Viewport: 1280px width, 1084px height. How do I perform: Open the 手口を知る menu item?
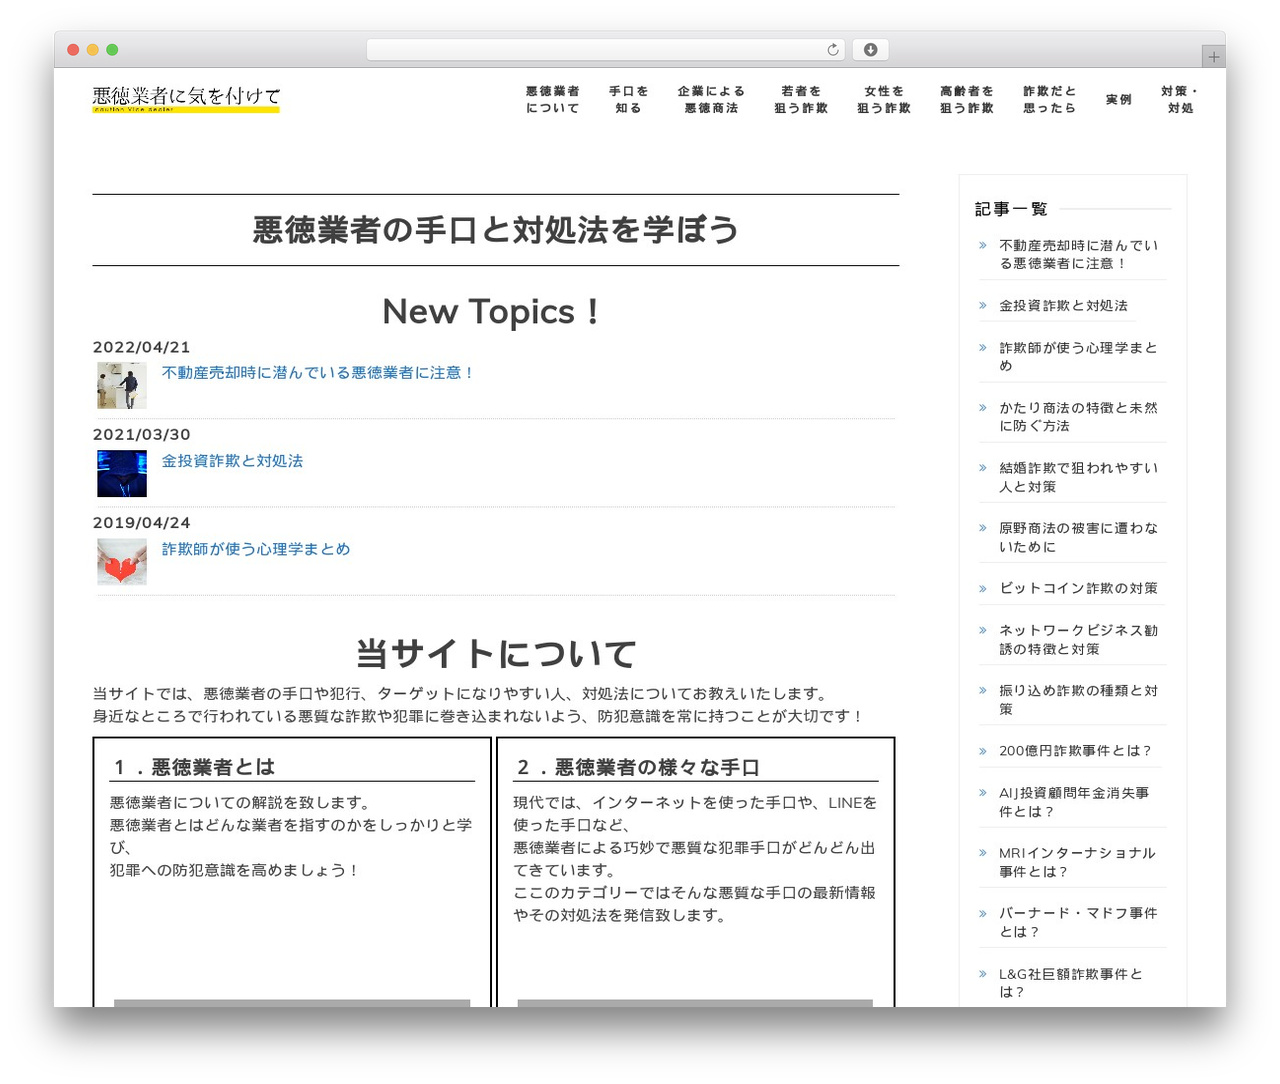tap(629, 99)
